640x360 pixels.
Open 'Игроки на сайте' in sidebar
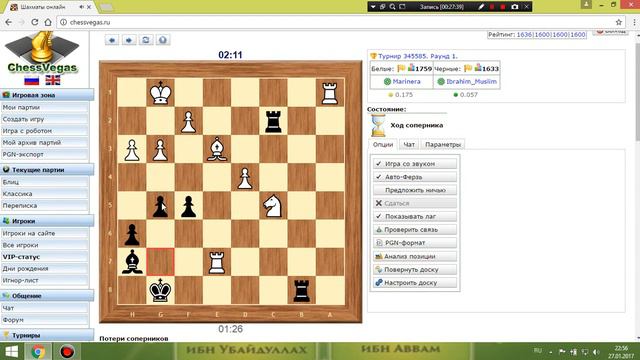(44, 233)
